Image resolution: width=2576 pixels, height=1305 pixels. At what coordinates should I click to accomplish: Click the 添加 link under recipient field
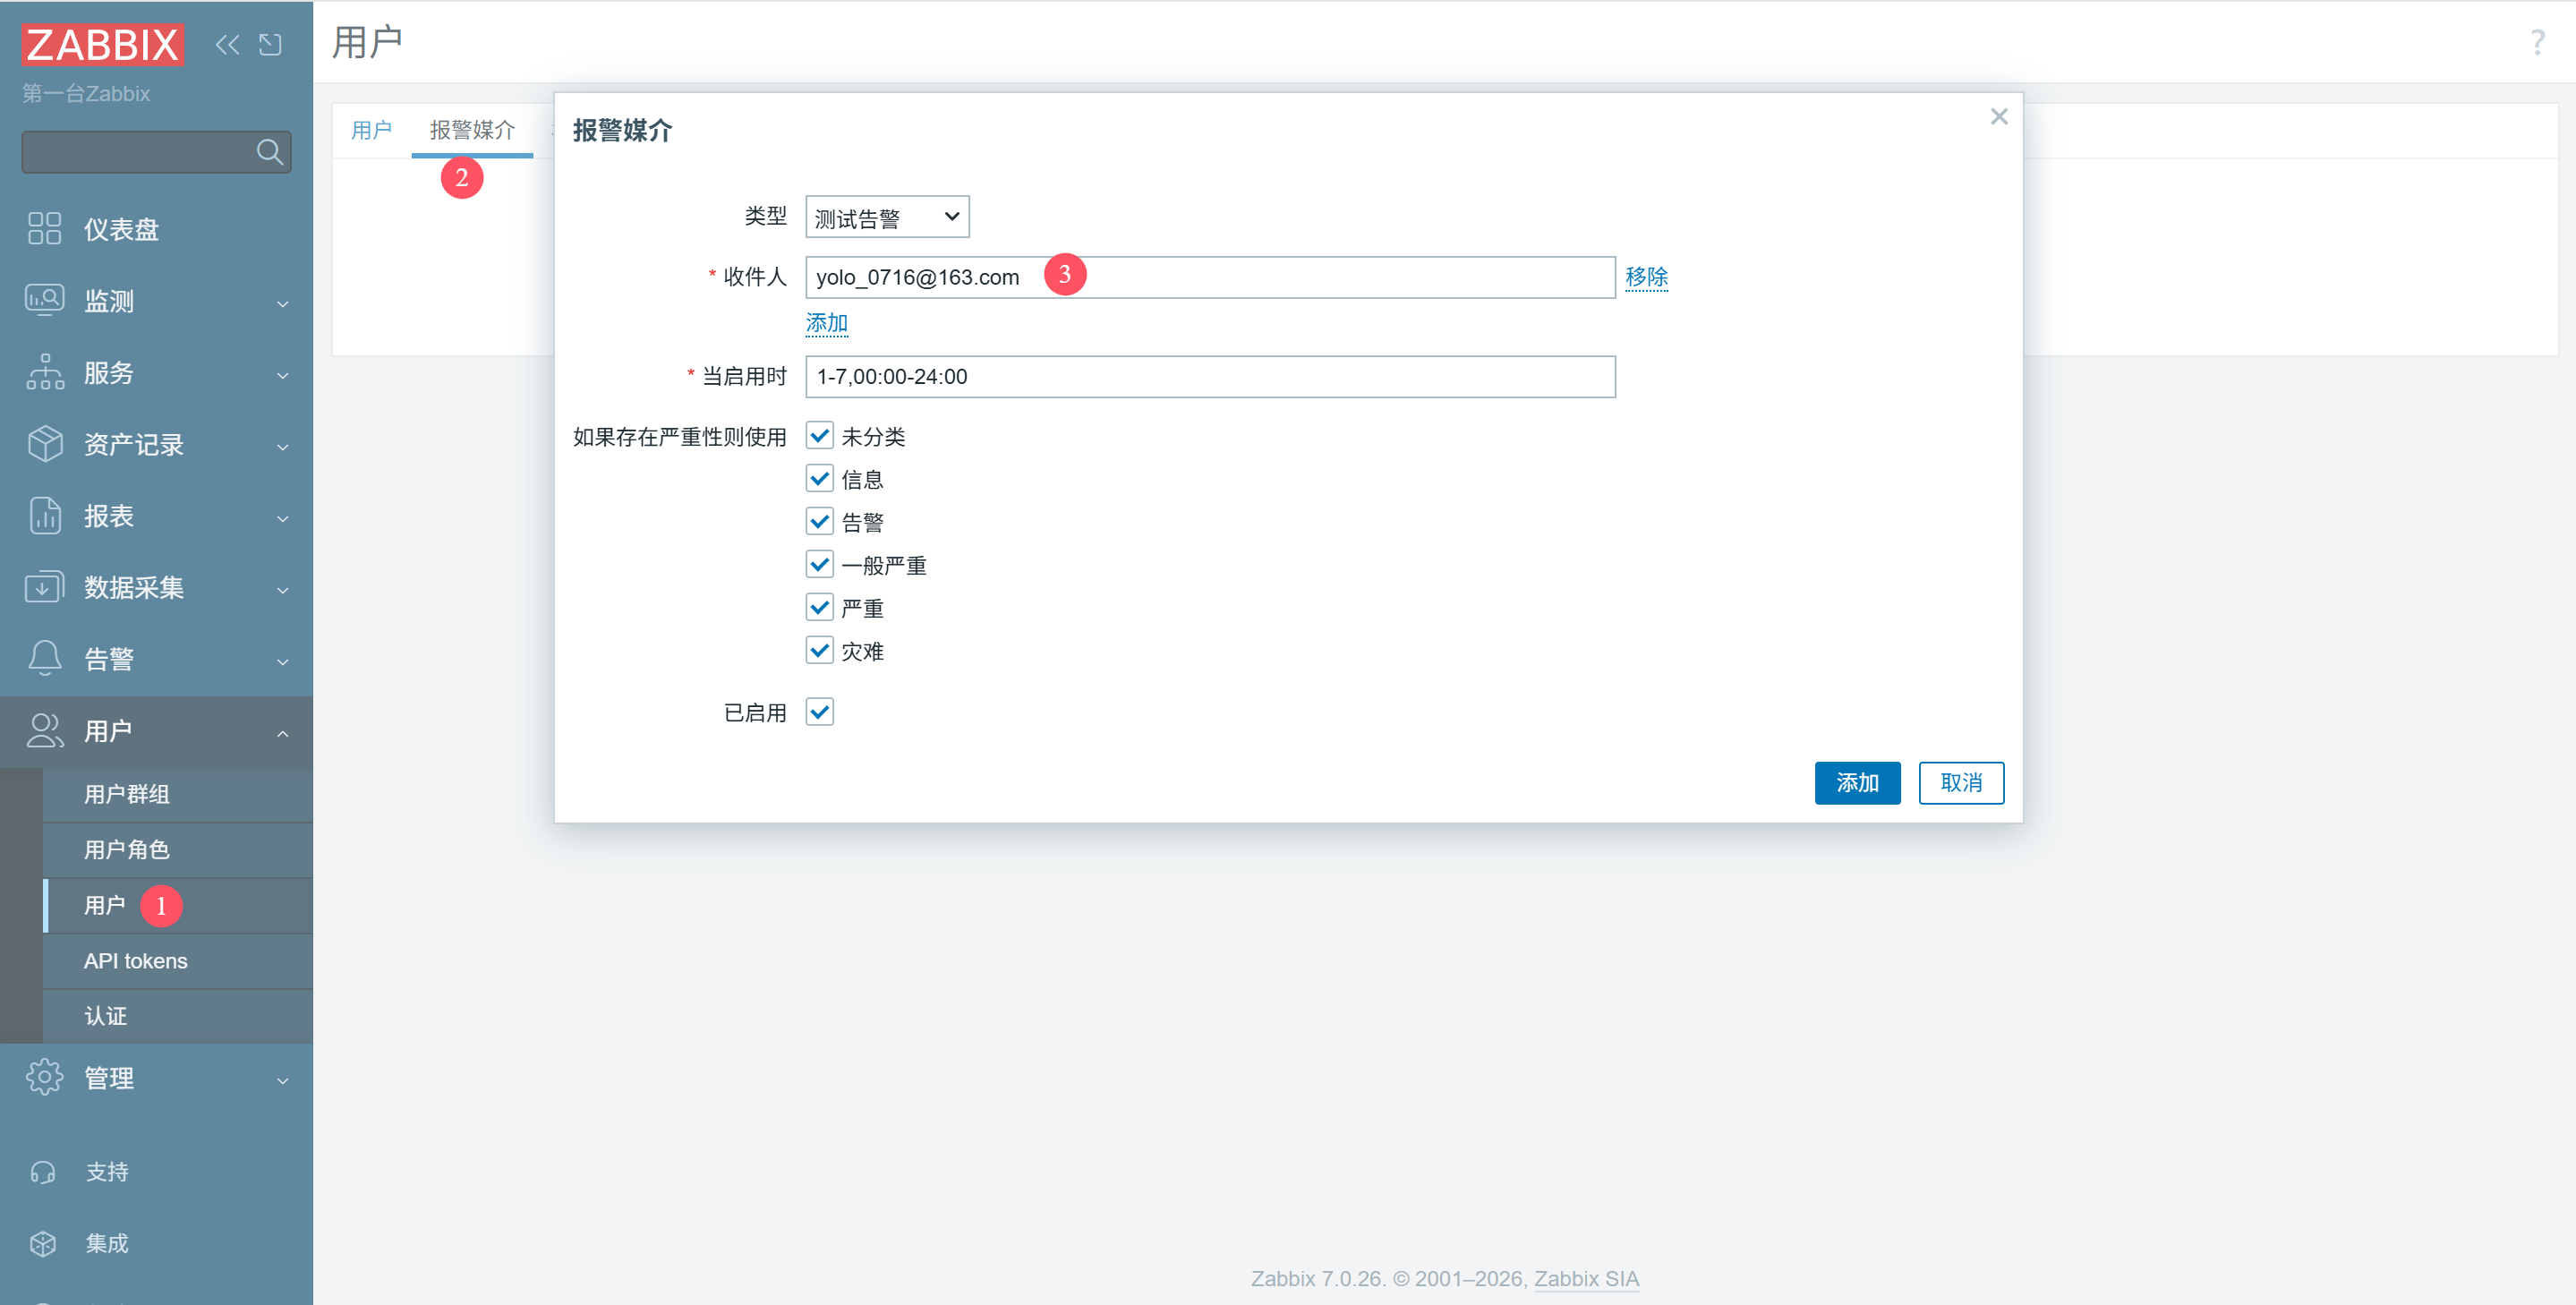[x=826, y=323]
